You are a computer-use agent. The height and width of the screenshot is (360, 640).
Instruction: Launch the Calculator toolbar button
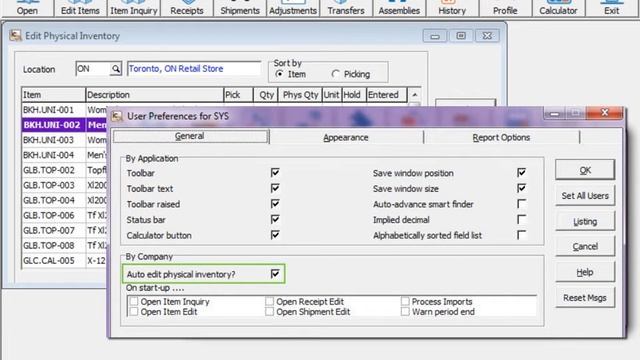pos(558,8)
